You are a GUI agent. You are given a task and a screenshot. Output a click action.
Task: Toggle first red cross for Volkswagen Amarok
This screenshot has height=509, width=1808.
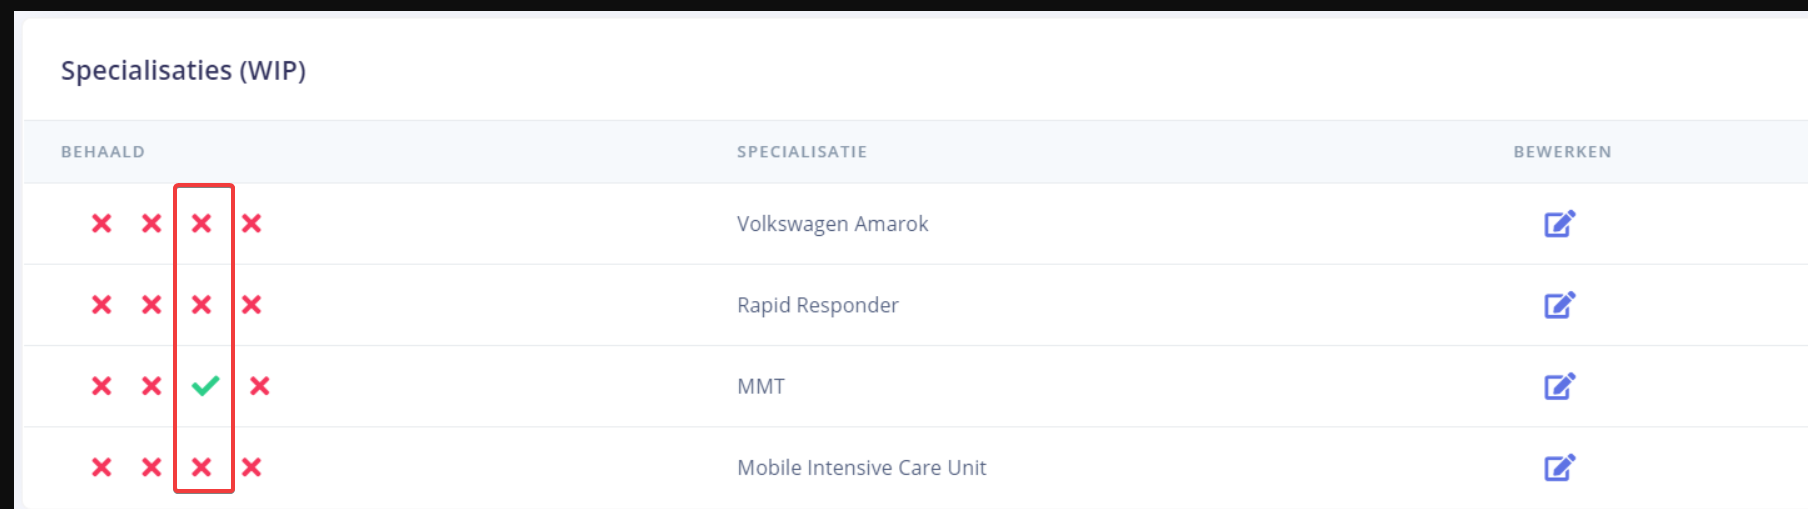coord(101,223)
